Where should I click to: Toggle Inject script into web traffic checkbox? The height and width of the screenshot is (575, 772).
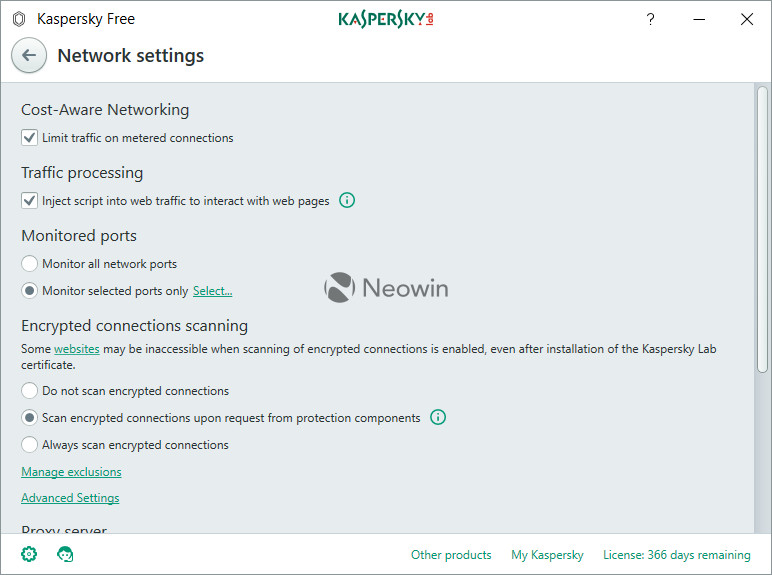[x=30, y=200]
